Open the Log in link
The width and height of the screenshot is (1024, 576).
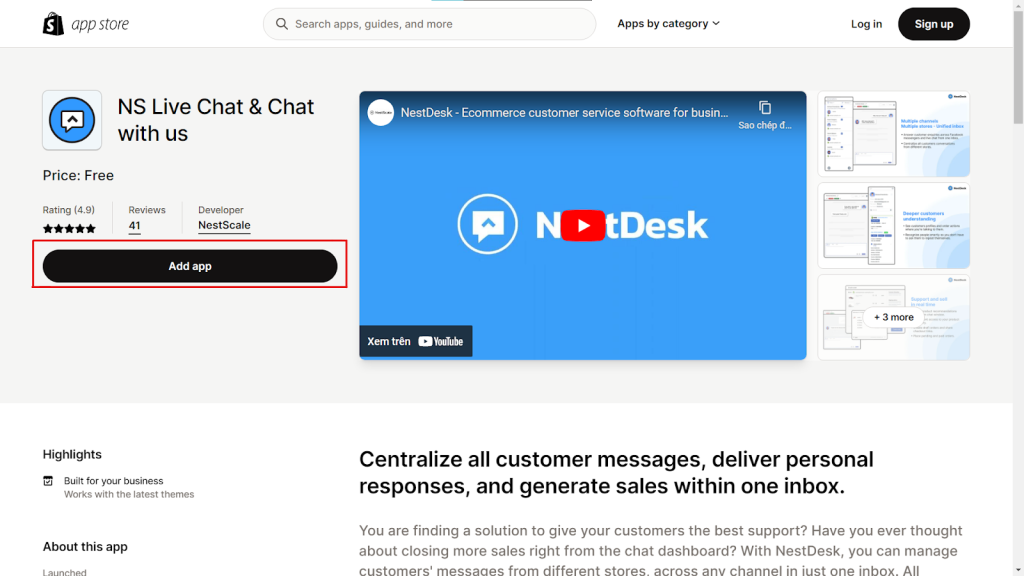(866, 24)
